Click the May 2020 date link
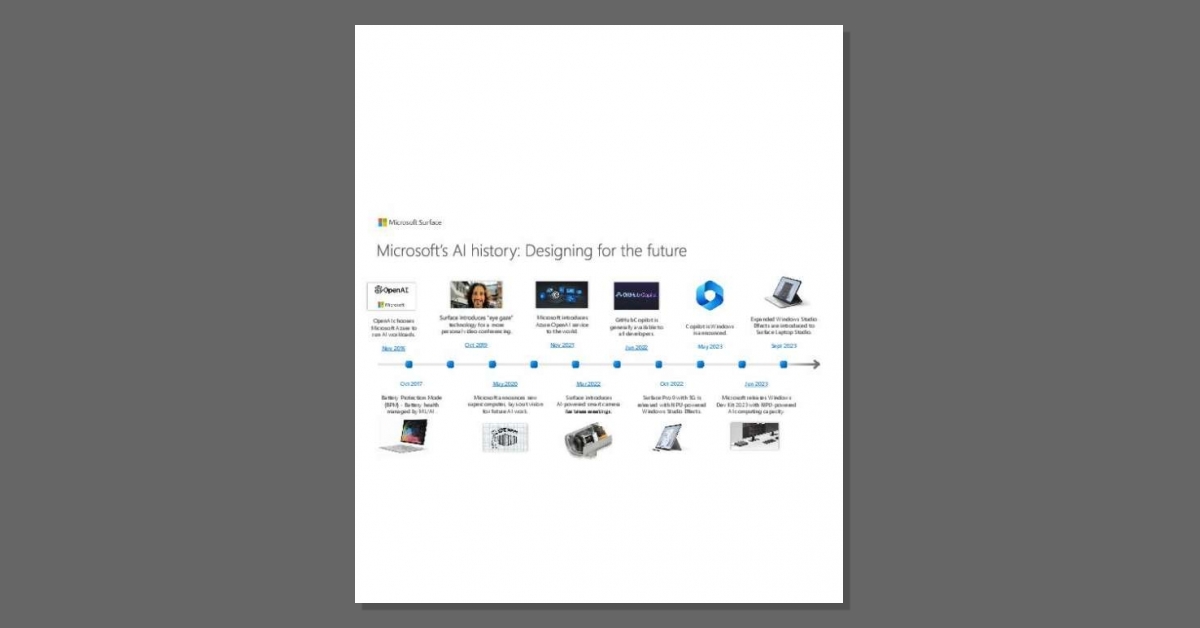Viewport: 1200px width, 628px height. pyautogui.click(x=505, y=384)
